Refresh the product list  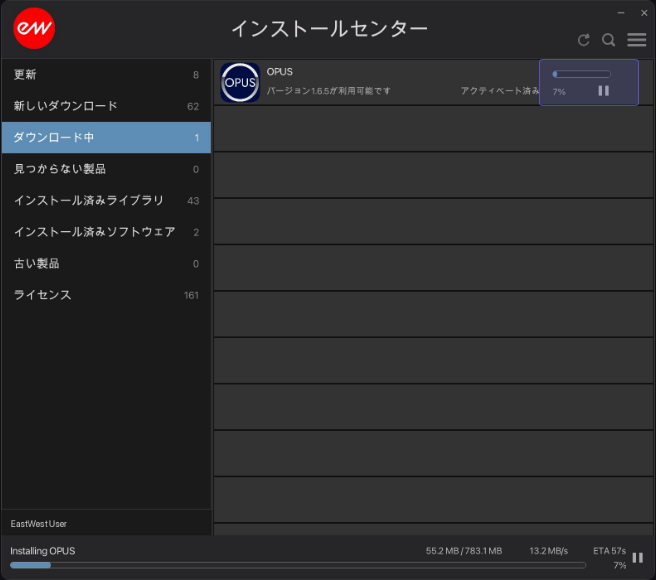[584, 40]
